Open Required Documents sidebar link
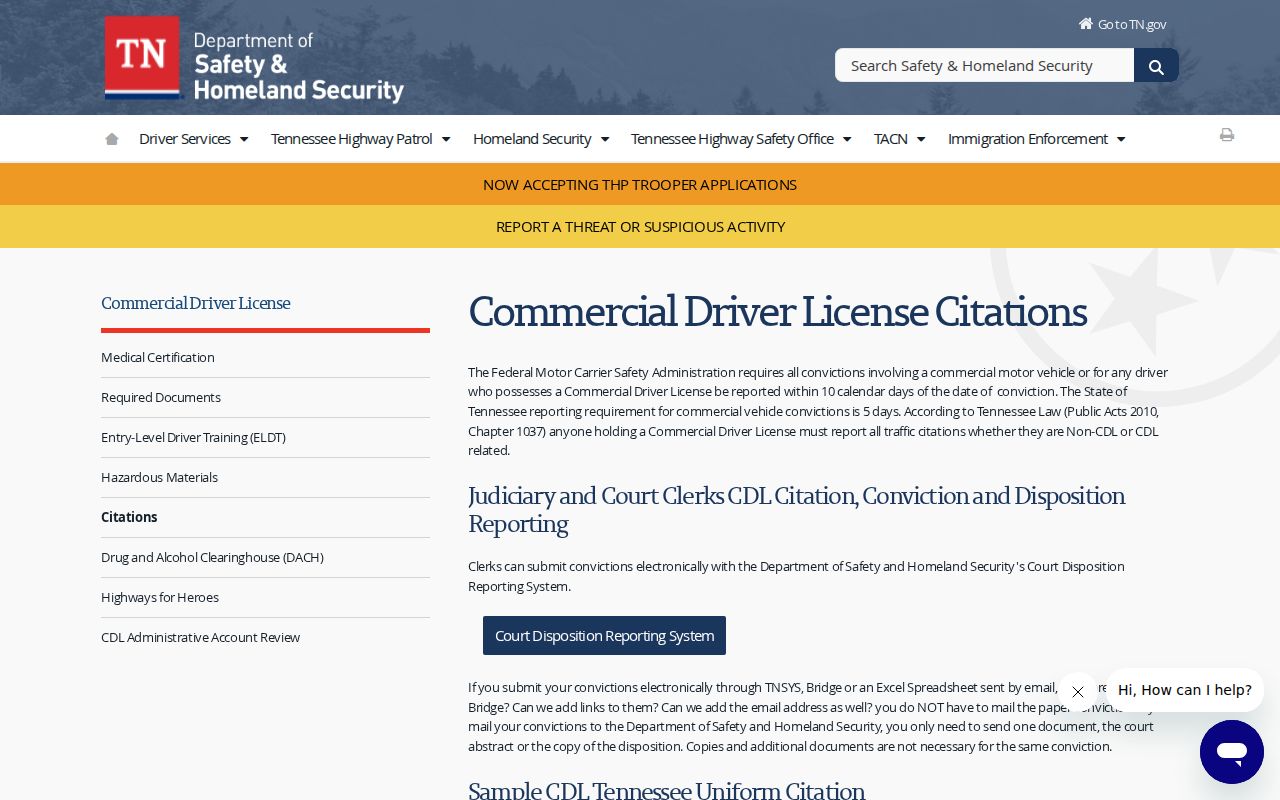Image resolution: width=1280 pixels, height=800 pixels. pyautogui.click(x=161, y=398)
